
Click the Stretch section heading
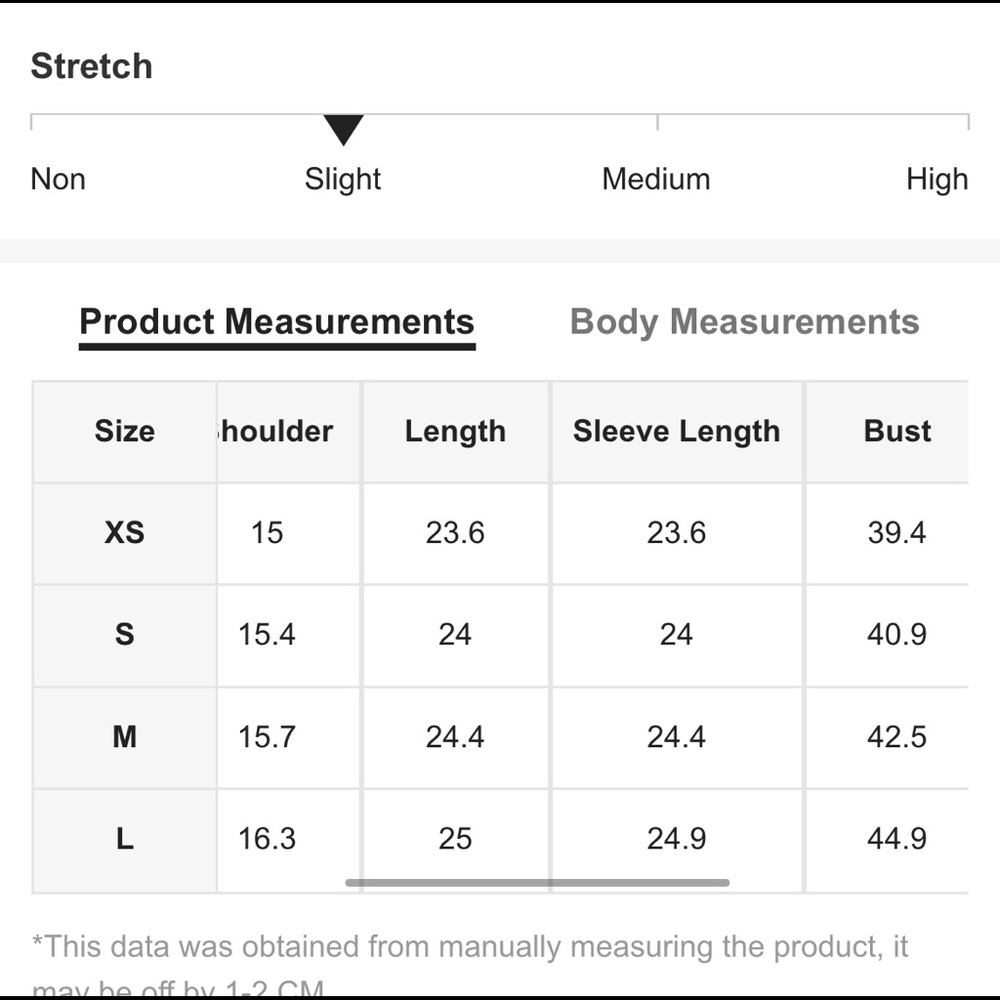click(92, 66)
